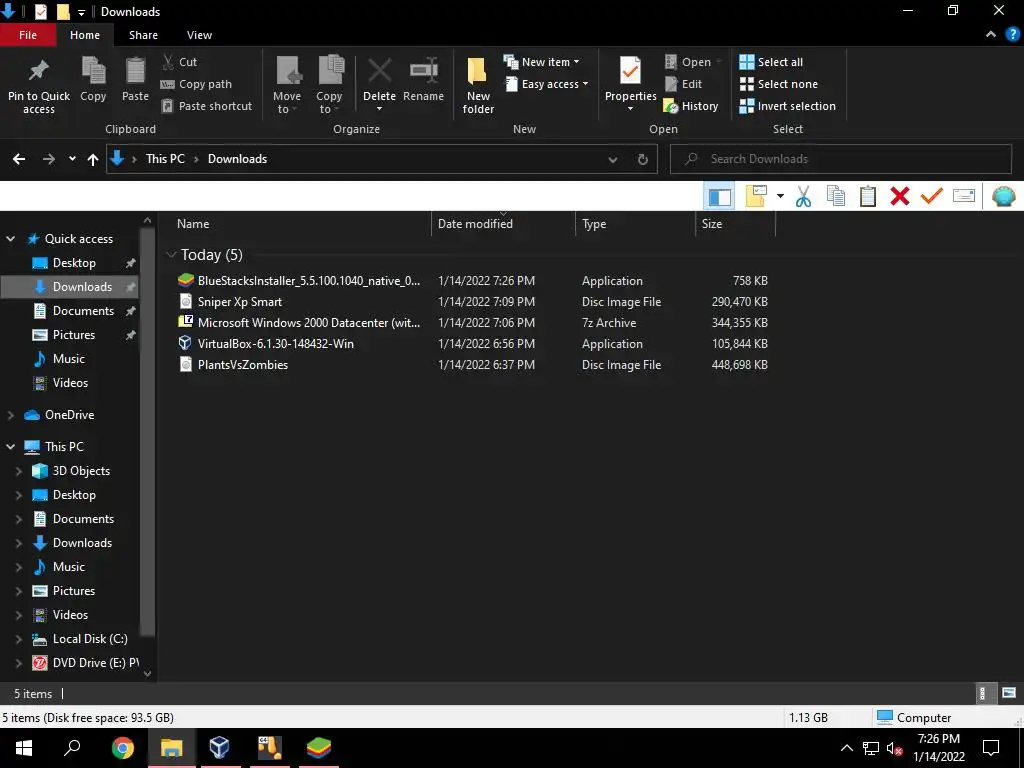This screenshot has height=768, width=1024.
Task: Click Paste shortcut in the ribbon
Action: pos(206,106)
